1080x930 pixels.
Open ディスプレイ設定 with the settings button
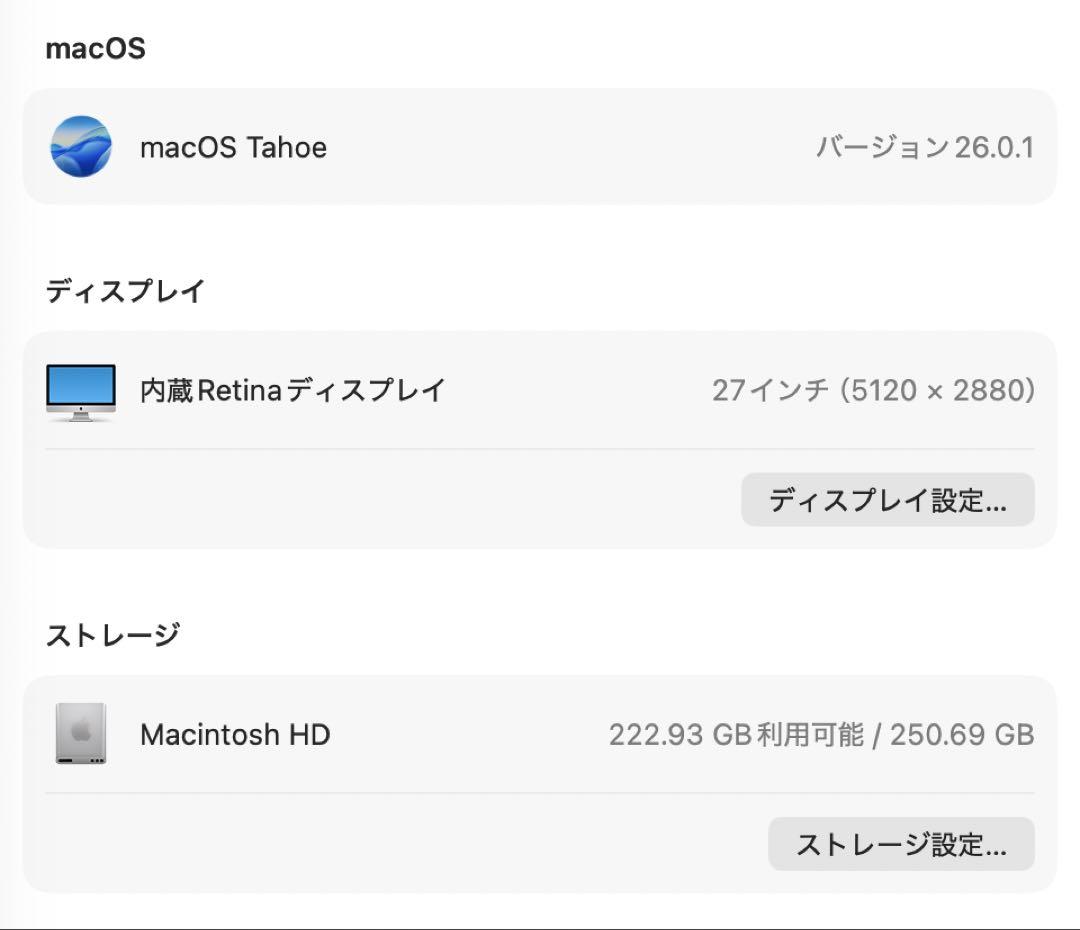tap(888, 500)
